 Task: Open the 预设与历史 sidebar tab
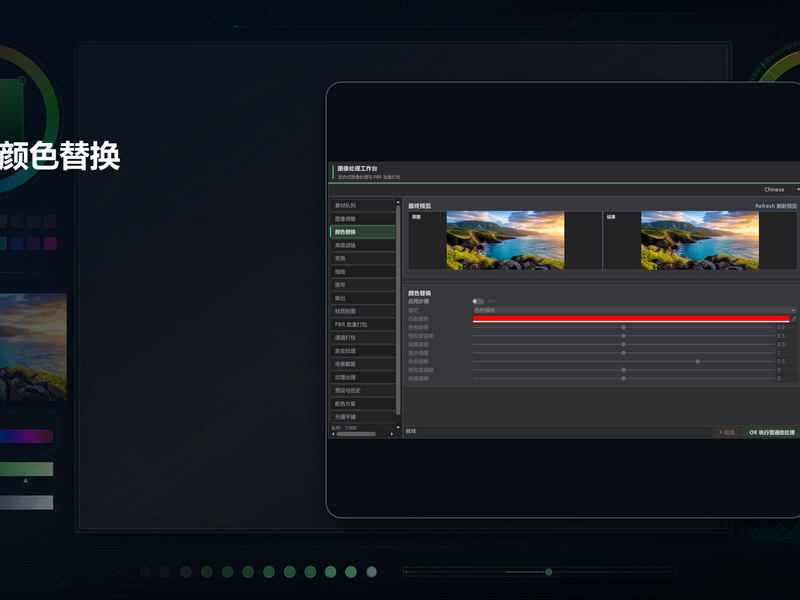pyautogui.click(x=363, y=390)
